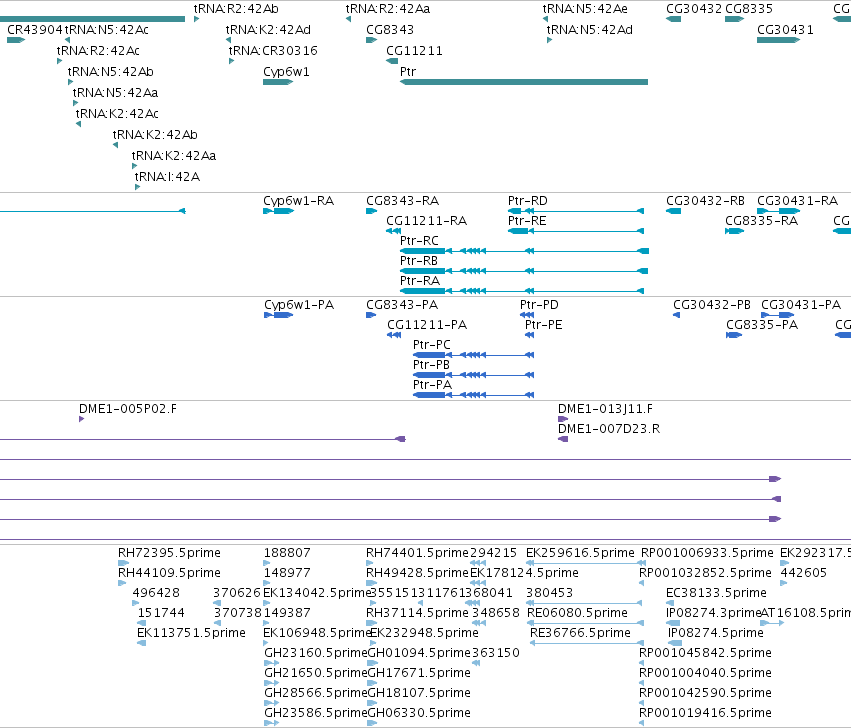The image size is (851, 728).
Task: Select the EC38133.5prime EST label
Action: tap(716, 593)
